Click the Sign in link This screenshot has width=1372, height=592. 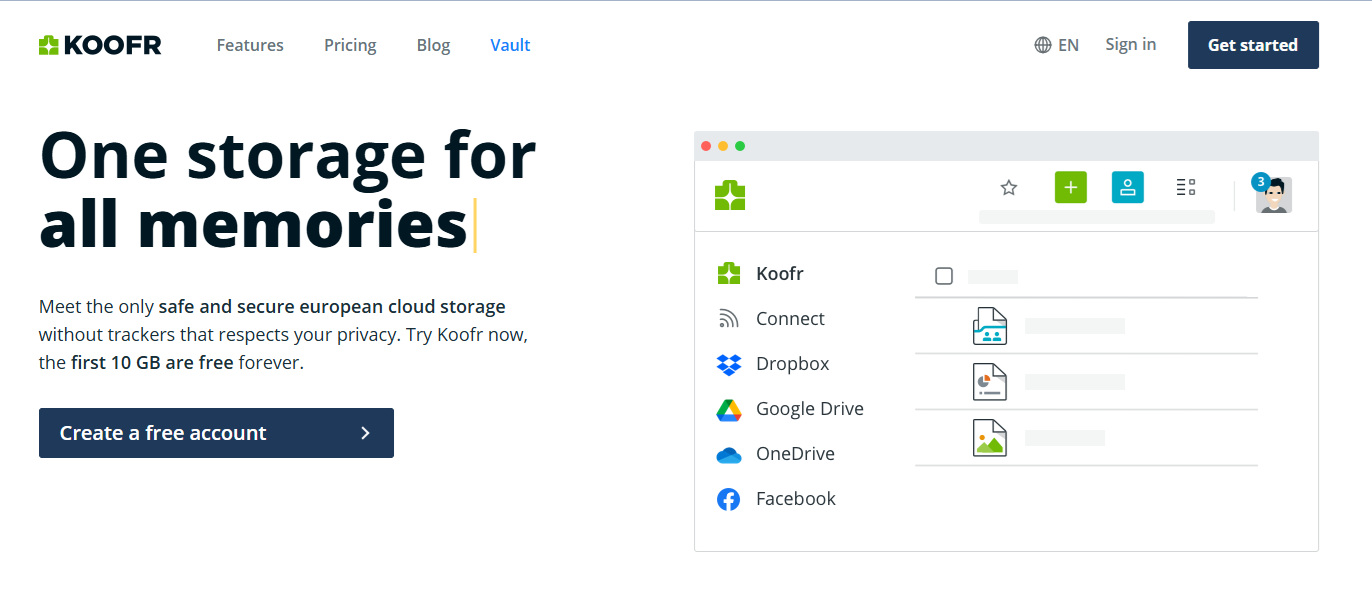point(1130,44)
